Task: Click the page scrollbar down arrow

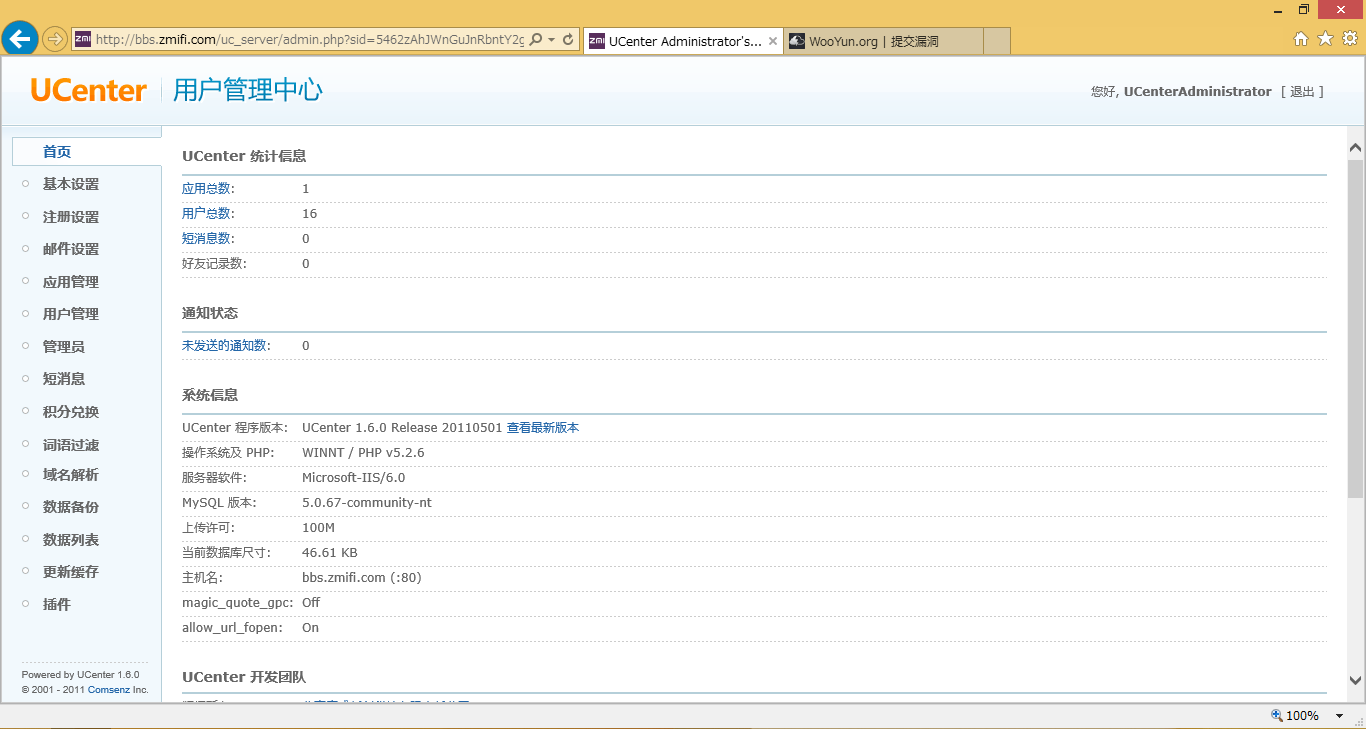Action: click(1356, 680)
